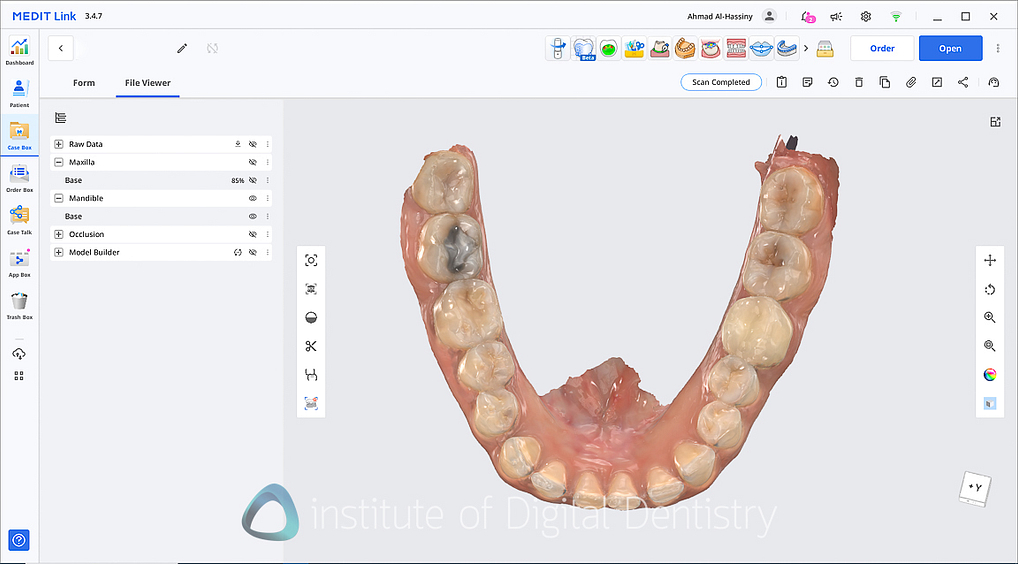1018x564 pixels.
Task: Toggle Maxilla visibility eye icon
Action: (253, 162)
